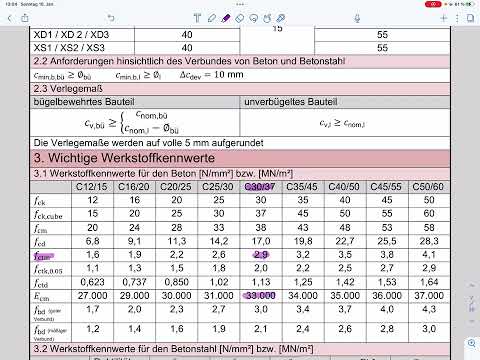This screenshot has width=480, height=360.
Task: Tap fctd value 0,737
Action: tap(134, 282)
